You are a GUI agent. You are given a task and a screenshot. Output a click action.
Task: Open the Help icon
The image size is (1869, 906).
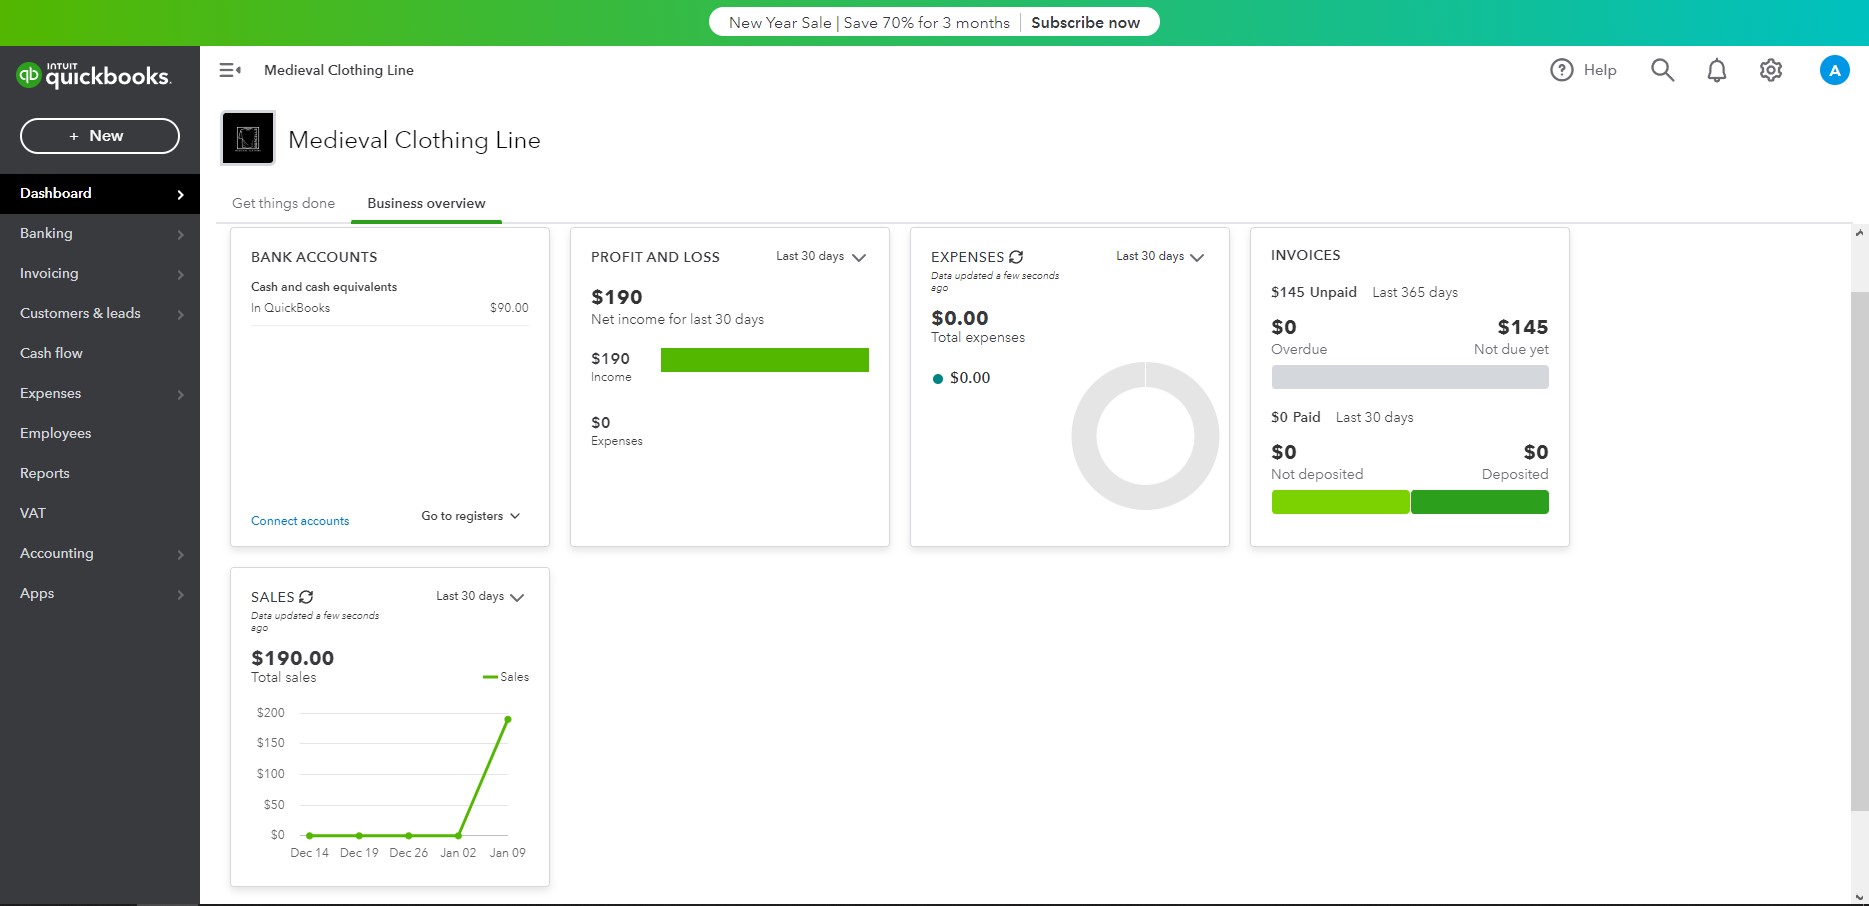1561,70
